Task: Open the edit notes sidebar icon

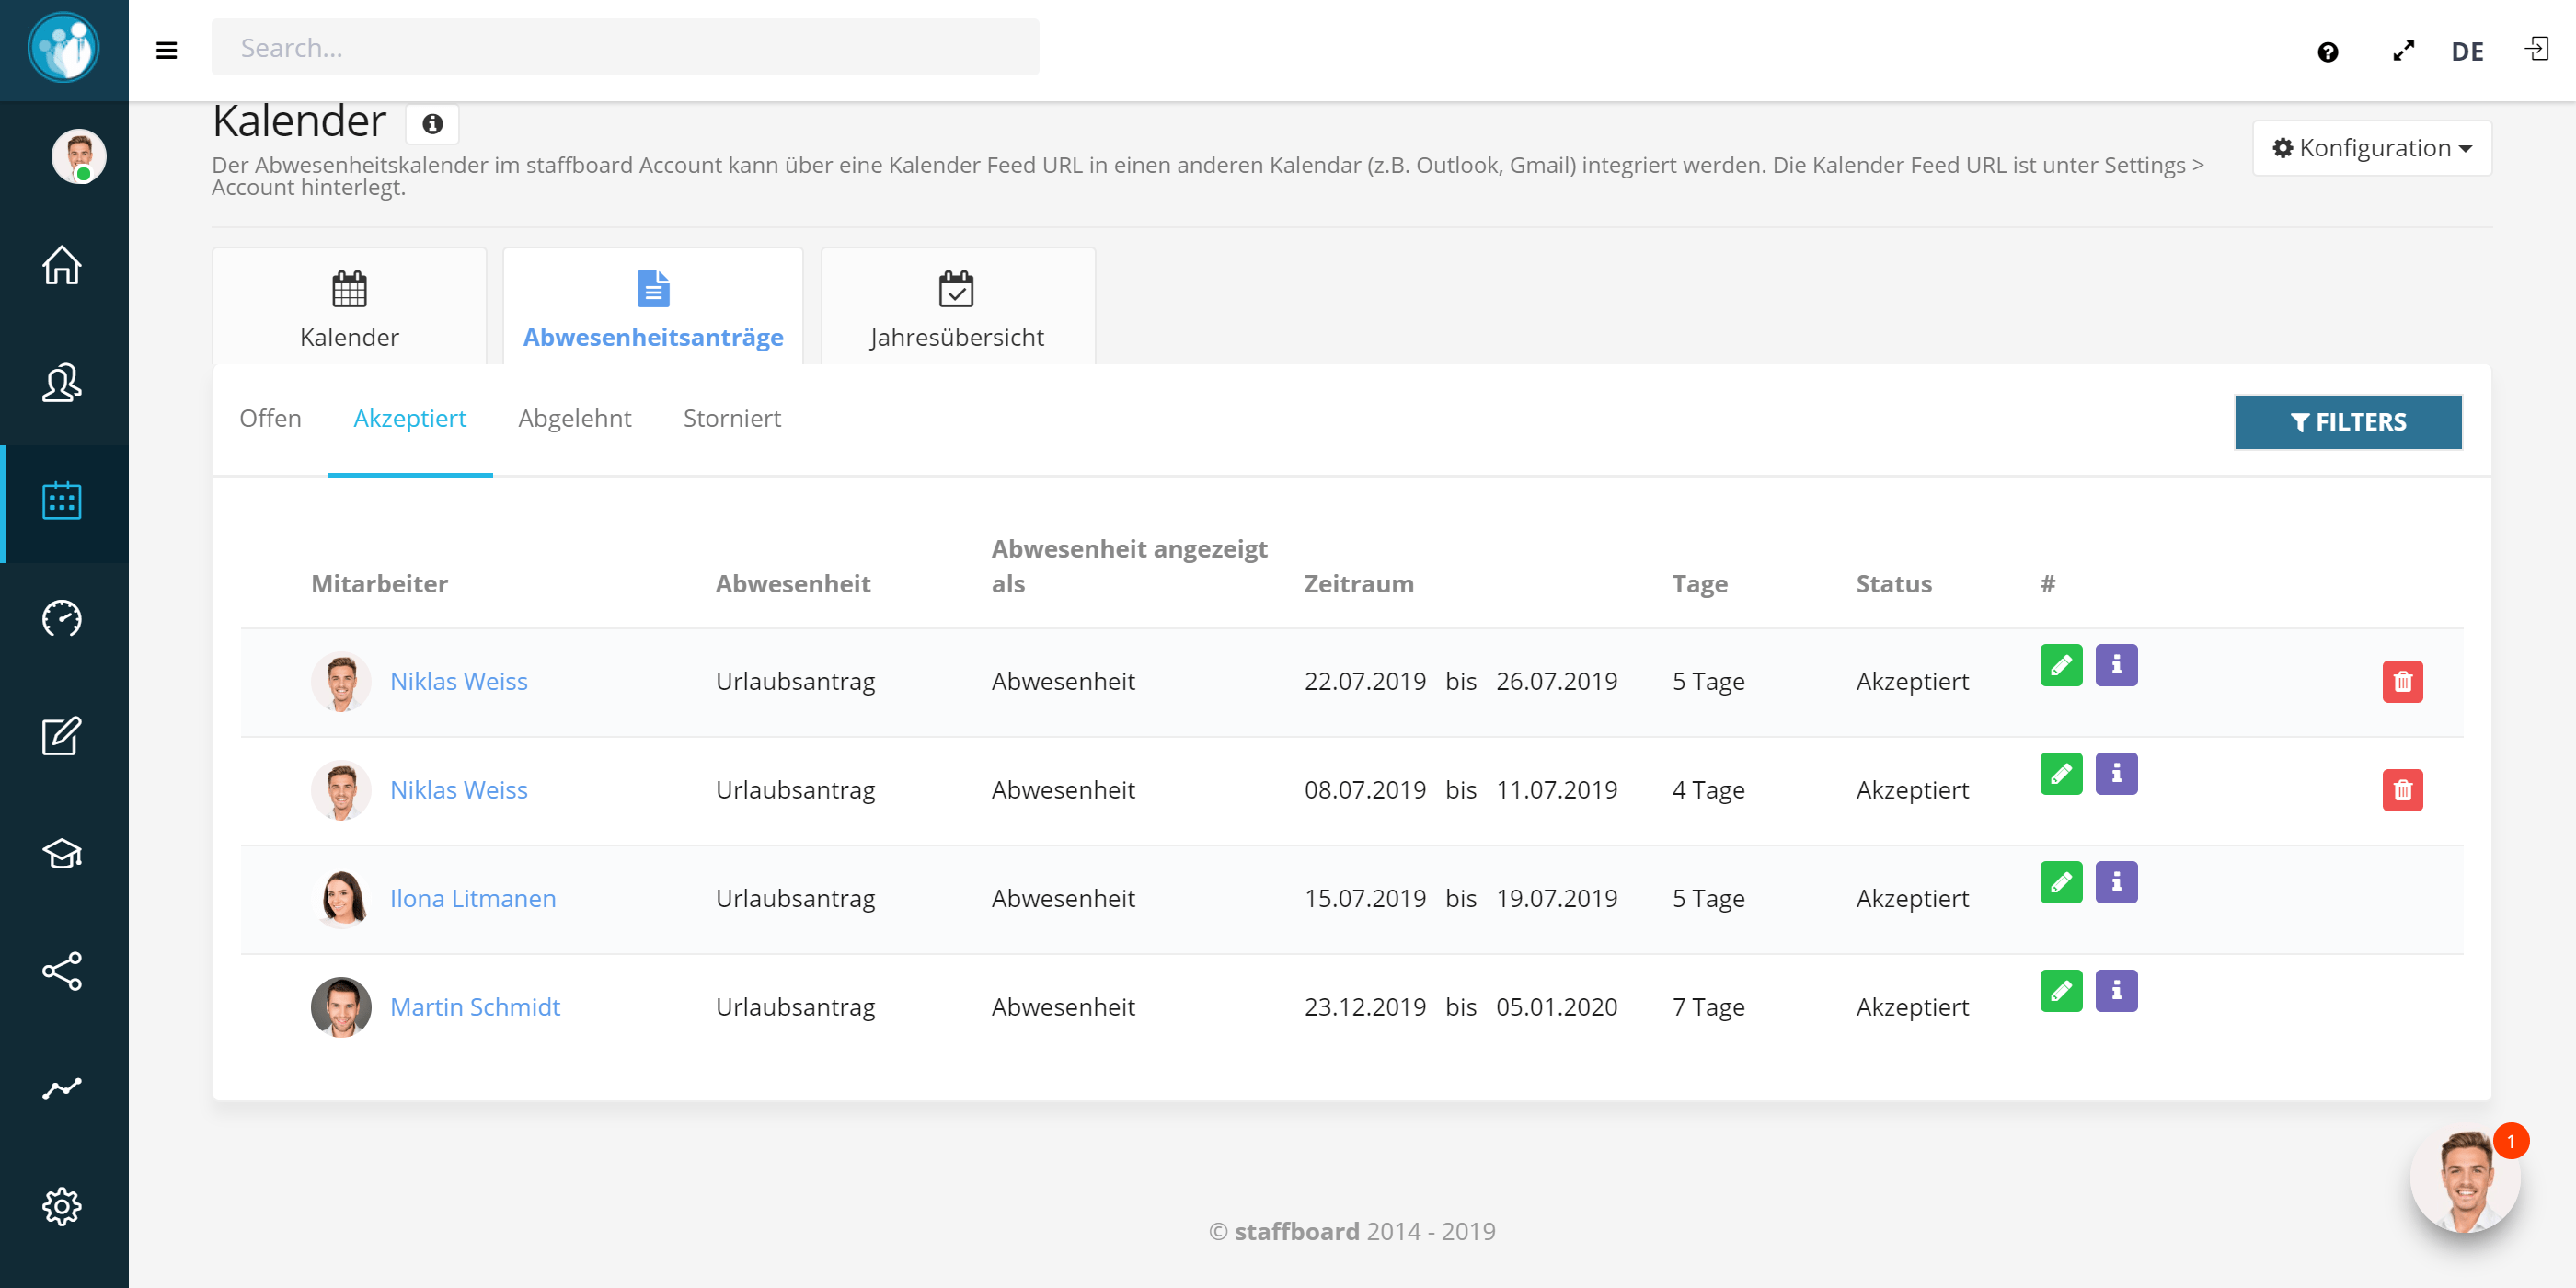Action: [x=62, y=736]
